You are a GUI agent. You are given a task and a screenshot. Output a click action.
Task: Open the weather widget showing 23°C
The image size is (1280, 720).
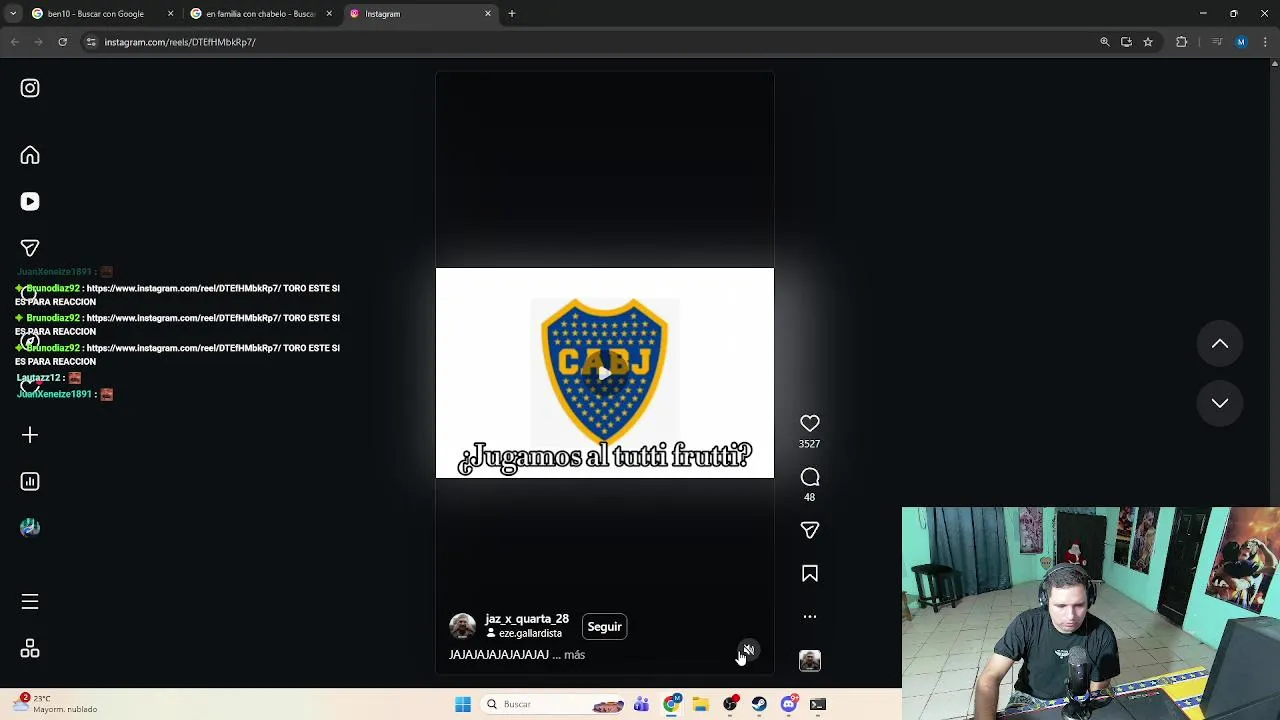[x=56, y=704]
